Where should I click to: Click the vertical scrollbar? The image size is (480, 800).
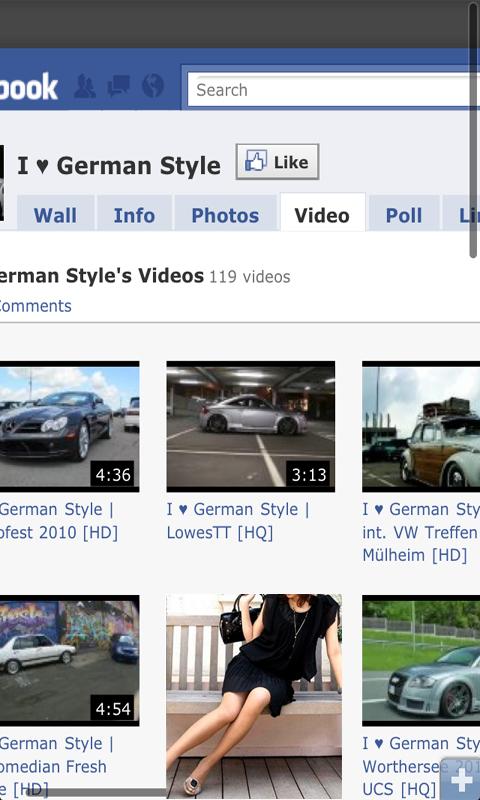coord(473,131)
